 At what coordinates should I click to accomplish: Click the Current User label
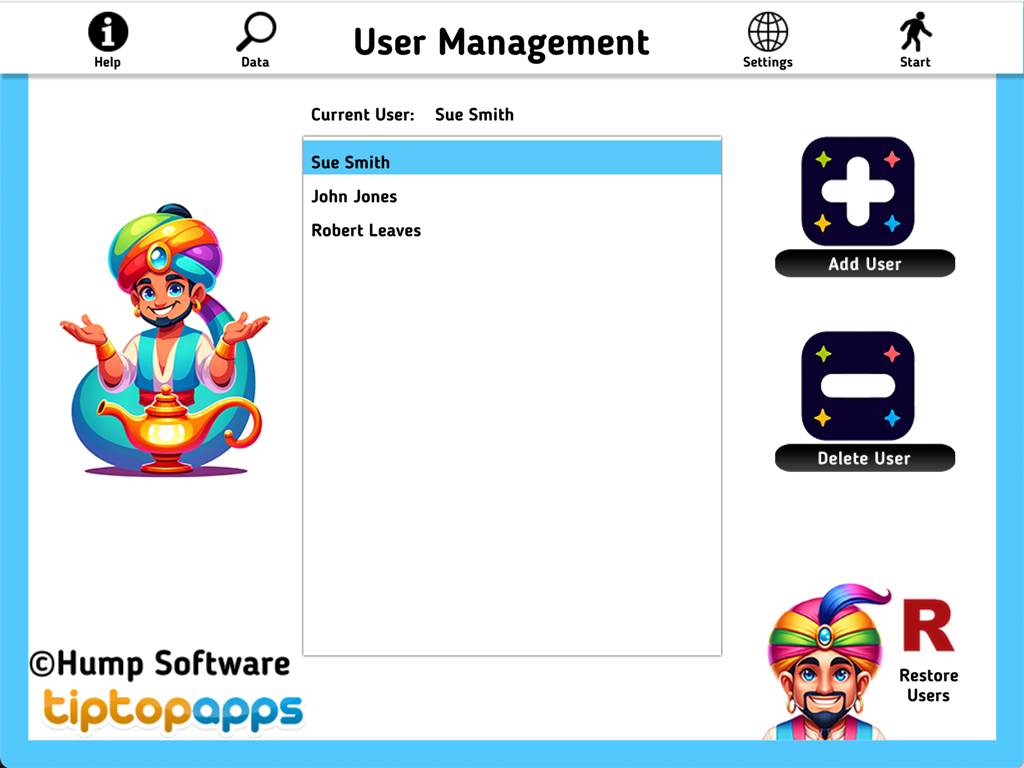362,114
